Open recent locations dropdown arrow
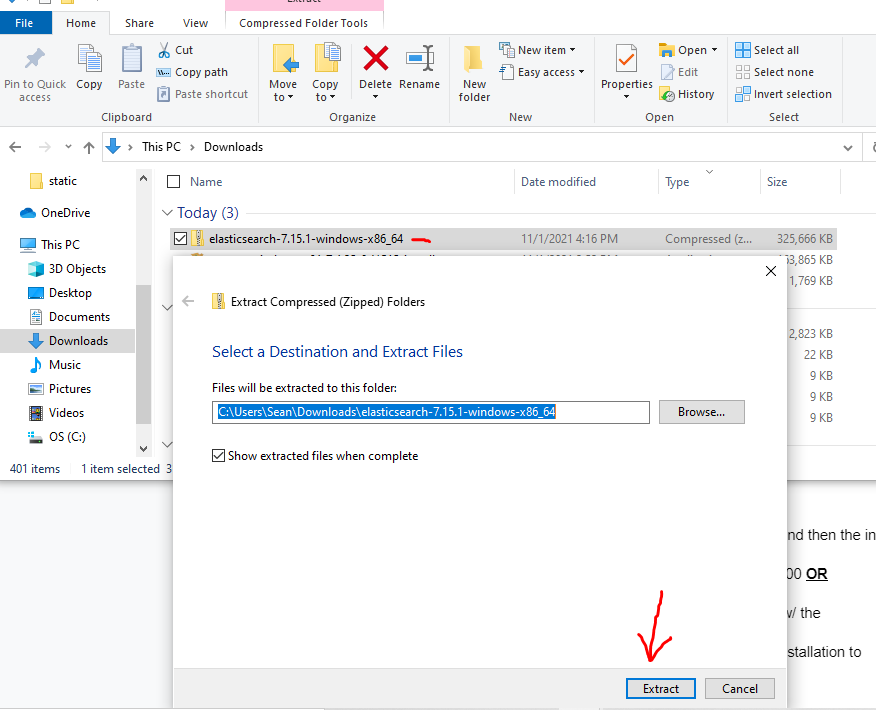This screenshot has width=876, height=710. click(68, 147)
